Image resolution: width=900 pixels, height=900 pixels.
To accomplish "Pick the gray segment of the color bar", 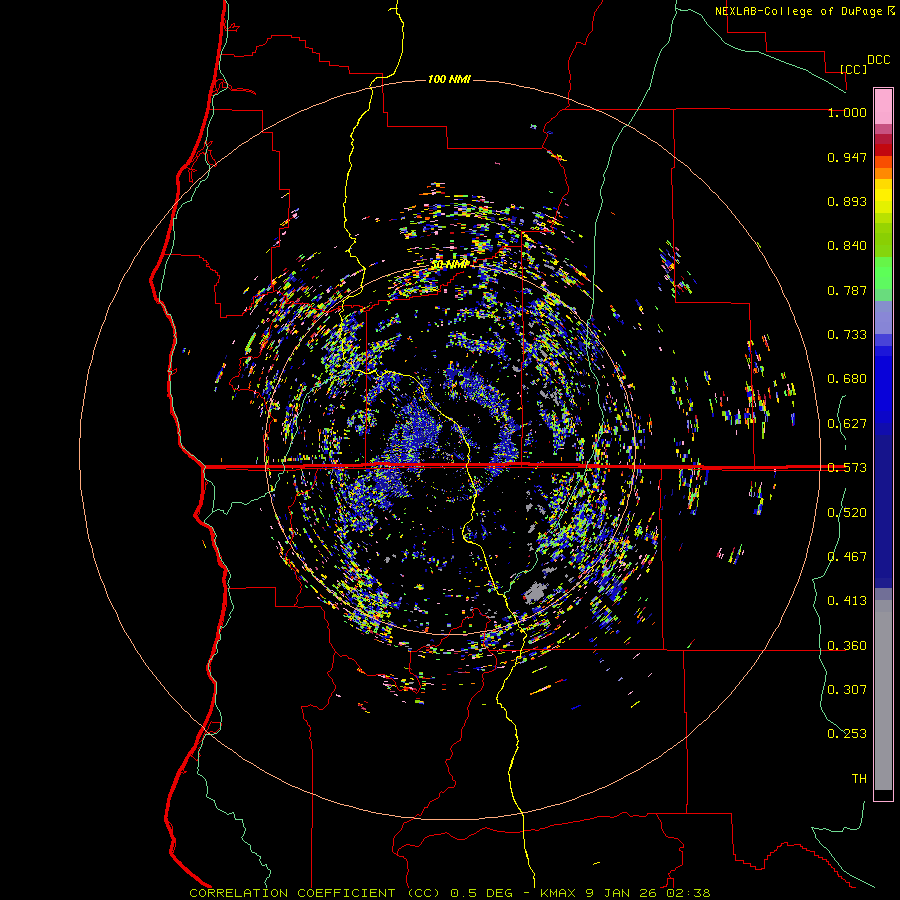I will point(883,695).
